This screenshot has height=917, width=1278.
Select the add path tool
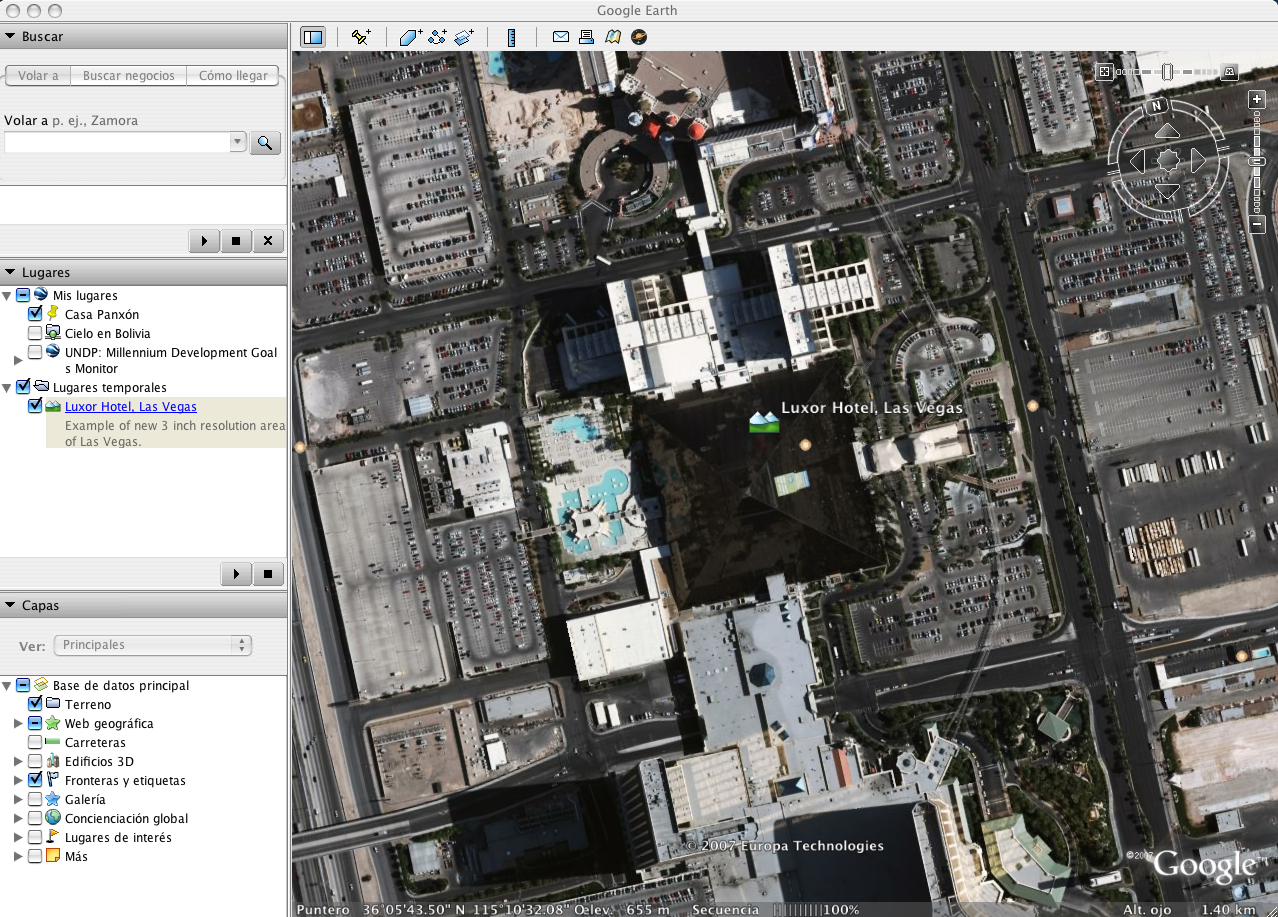(437, 37)
